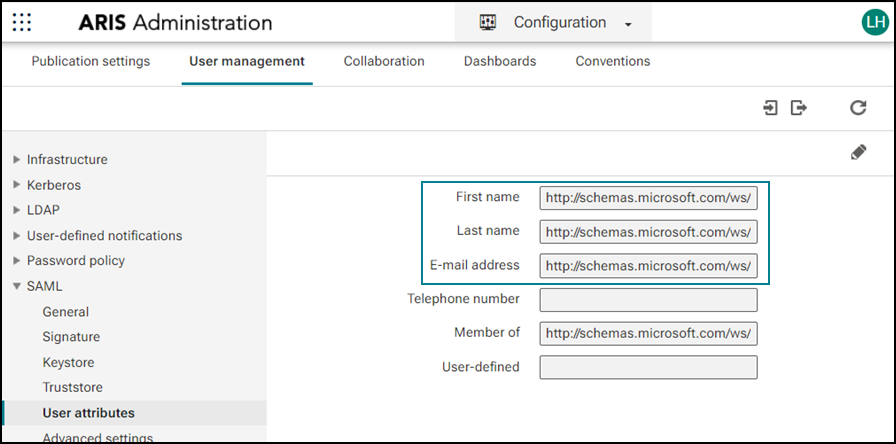The image size is (896, 444).
Task: Select General under SAML
Action: tap(66, 312)
